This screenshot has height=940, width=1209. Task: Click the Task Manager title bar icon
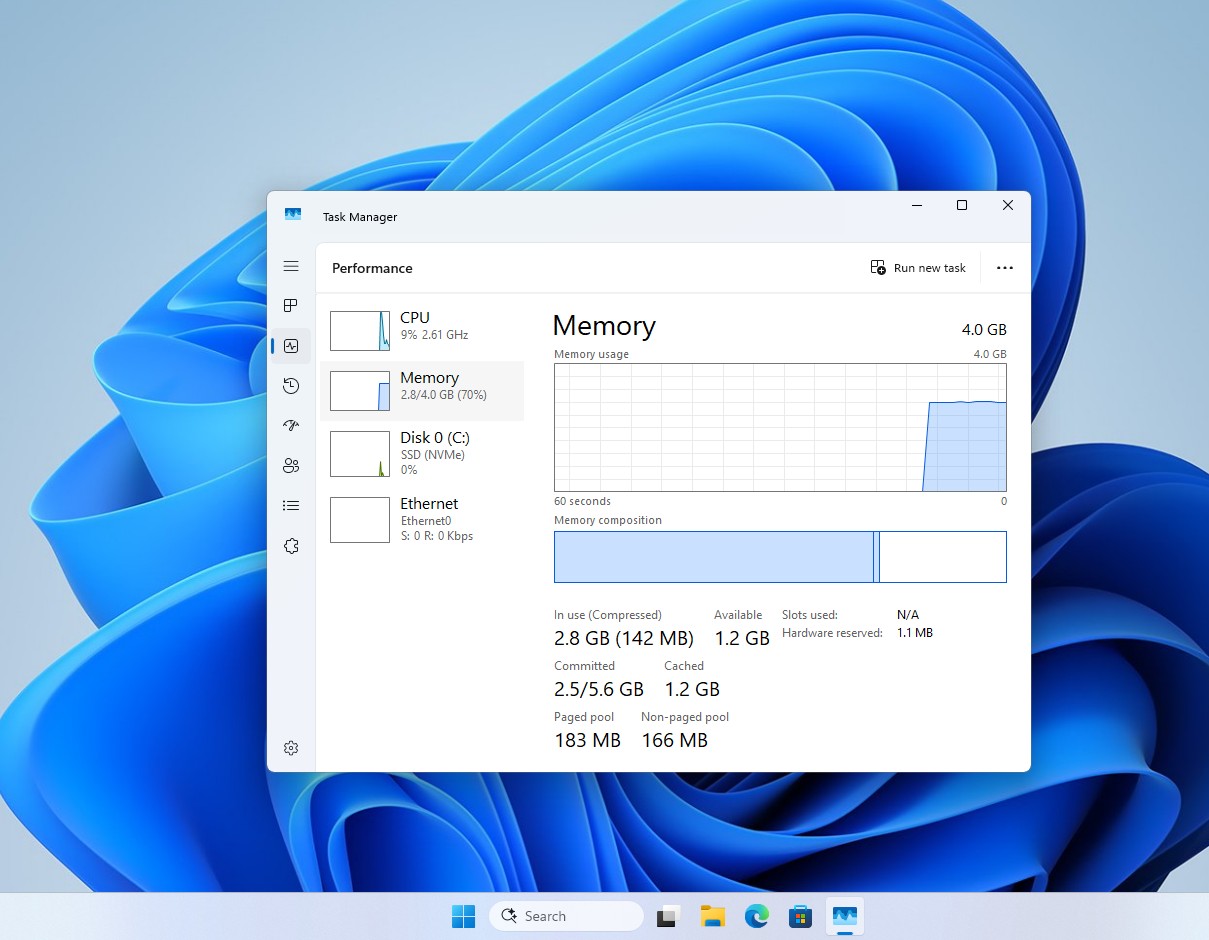pos(293,216)
